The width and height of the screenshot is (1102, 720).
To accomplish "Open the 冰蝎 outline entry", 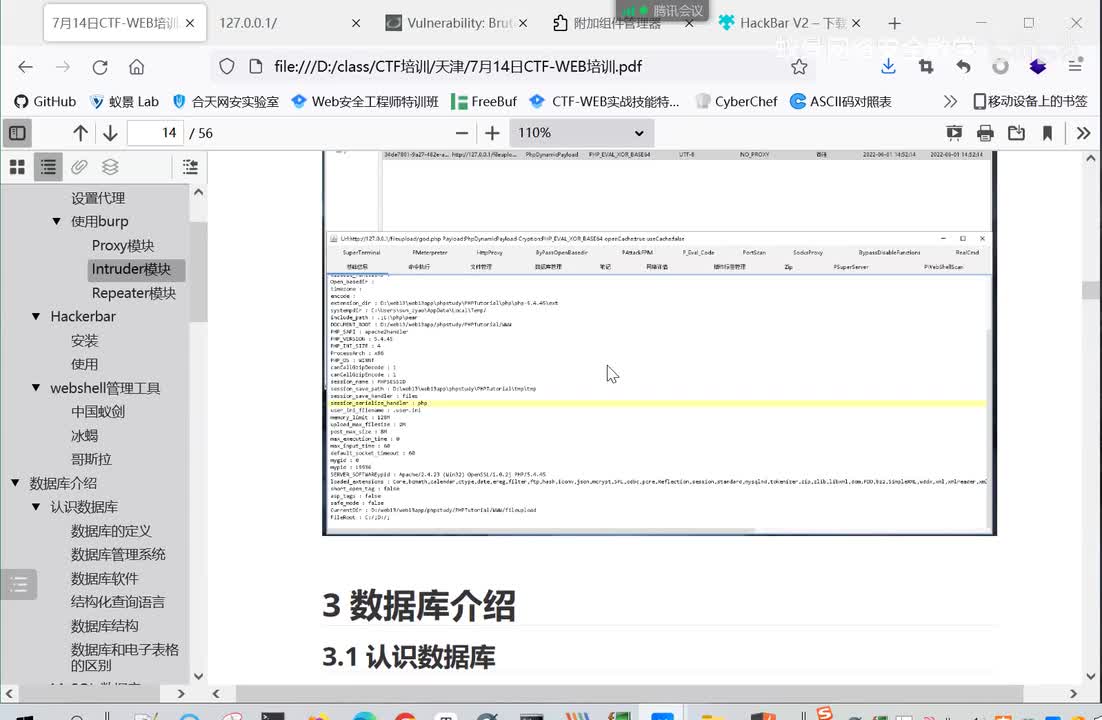I will [x=84, y=436].
